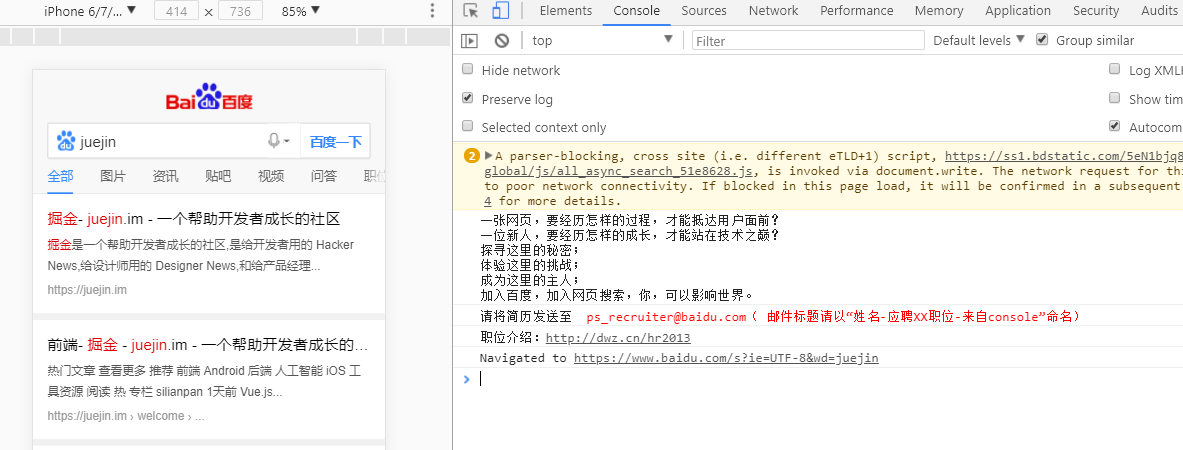The width and height of the screenshot is (1183, 450).
Task: Click the 百度一下 search button
Action: [336, 141]
